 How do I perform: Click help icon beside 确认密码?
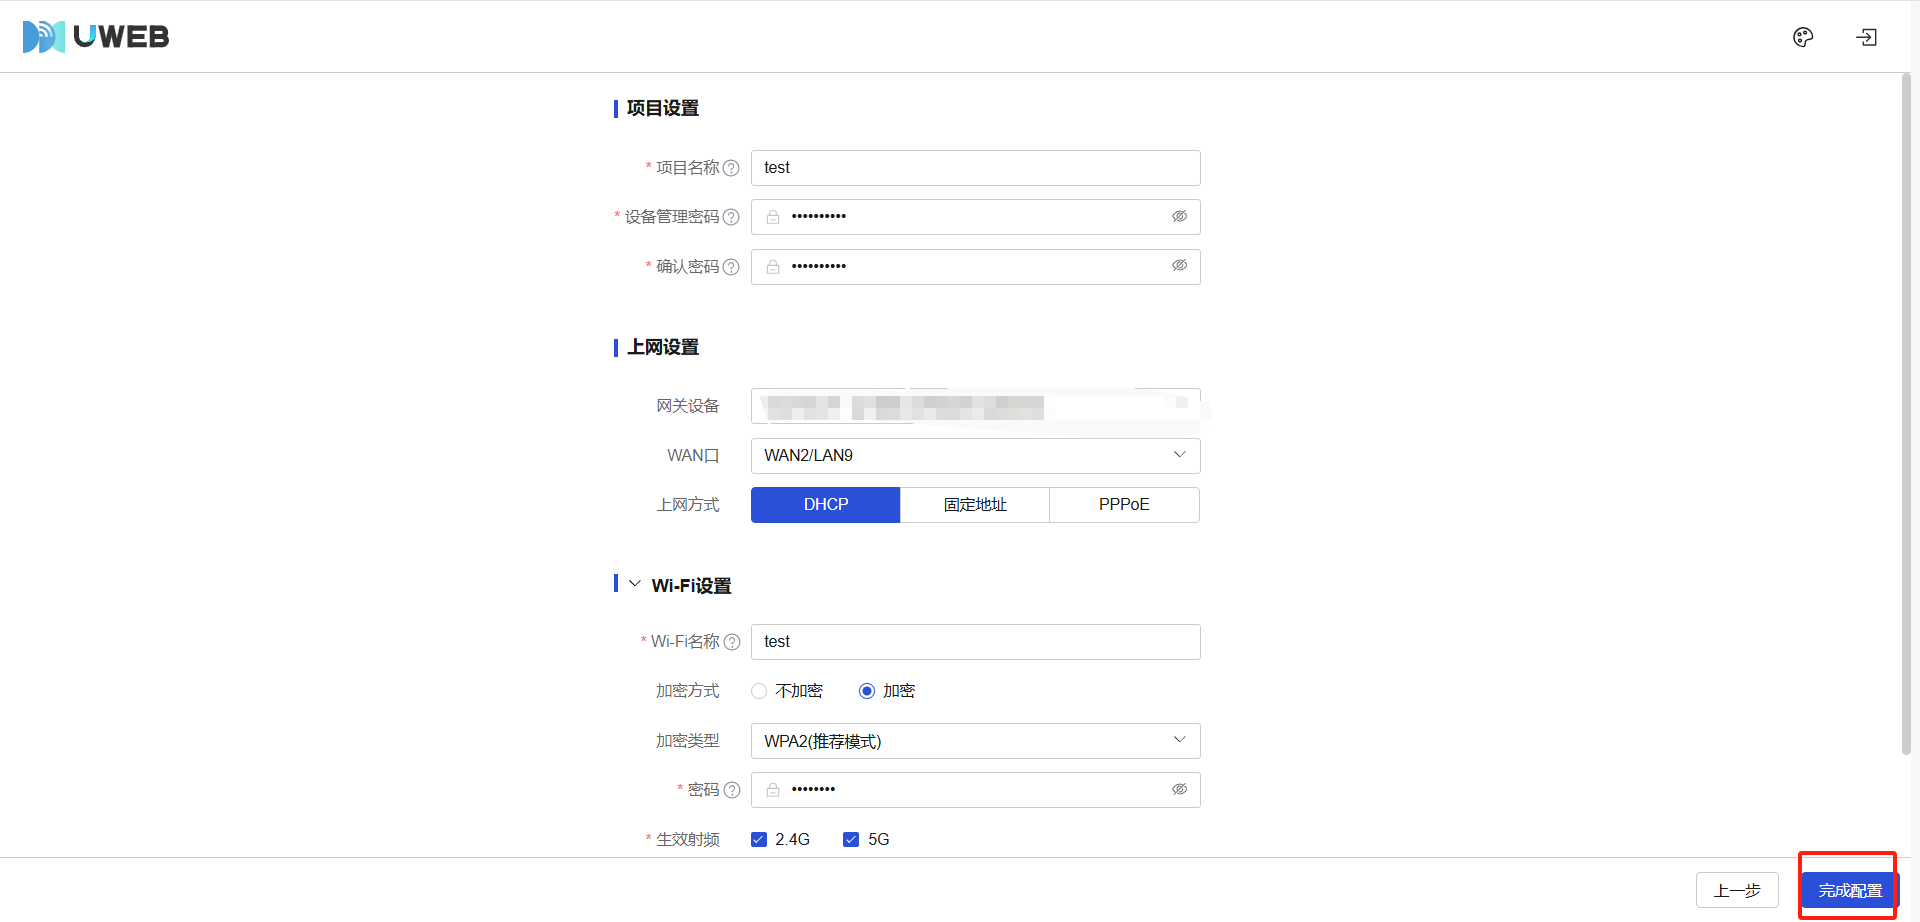tap(731, 267)
